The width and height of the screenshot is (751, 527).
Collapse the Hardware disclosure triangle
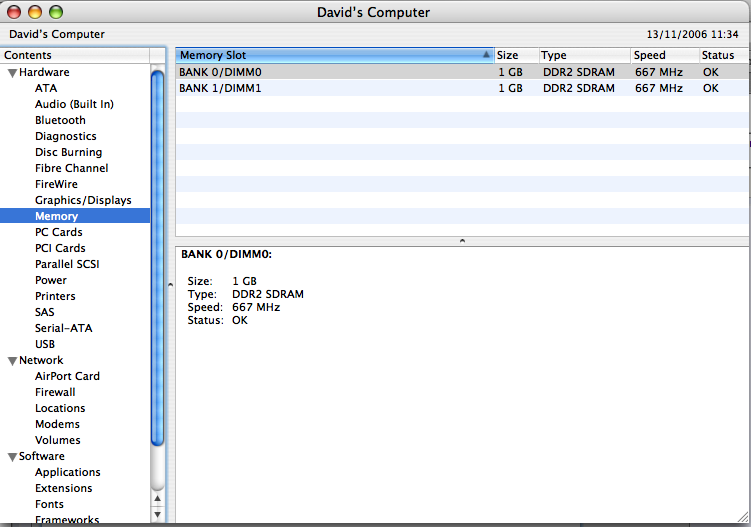pos(12,73)
